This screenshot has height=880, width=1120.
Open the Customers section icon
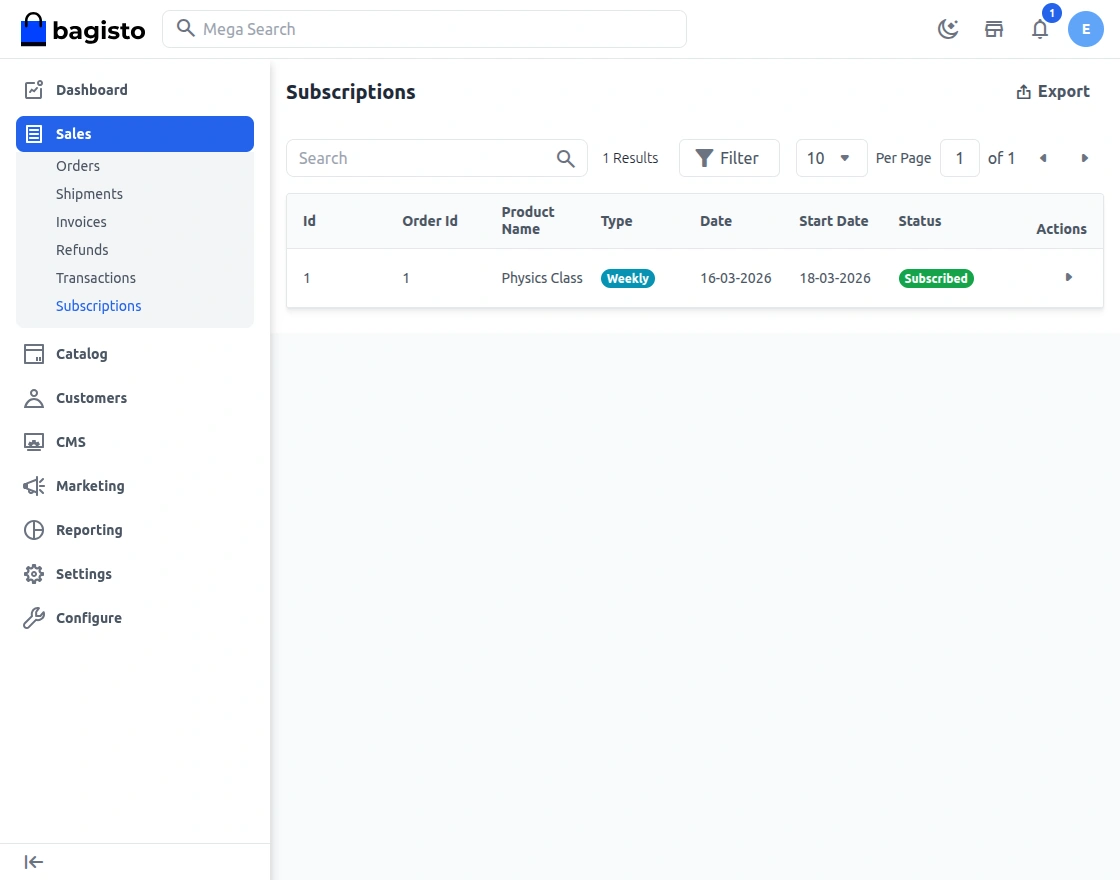[x=33, y=398]
